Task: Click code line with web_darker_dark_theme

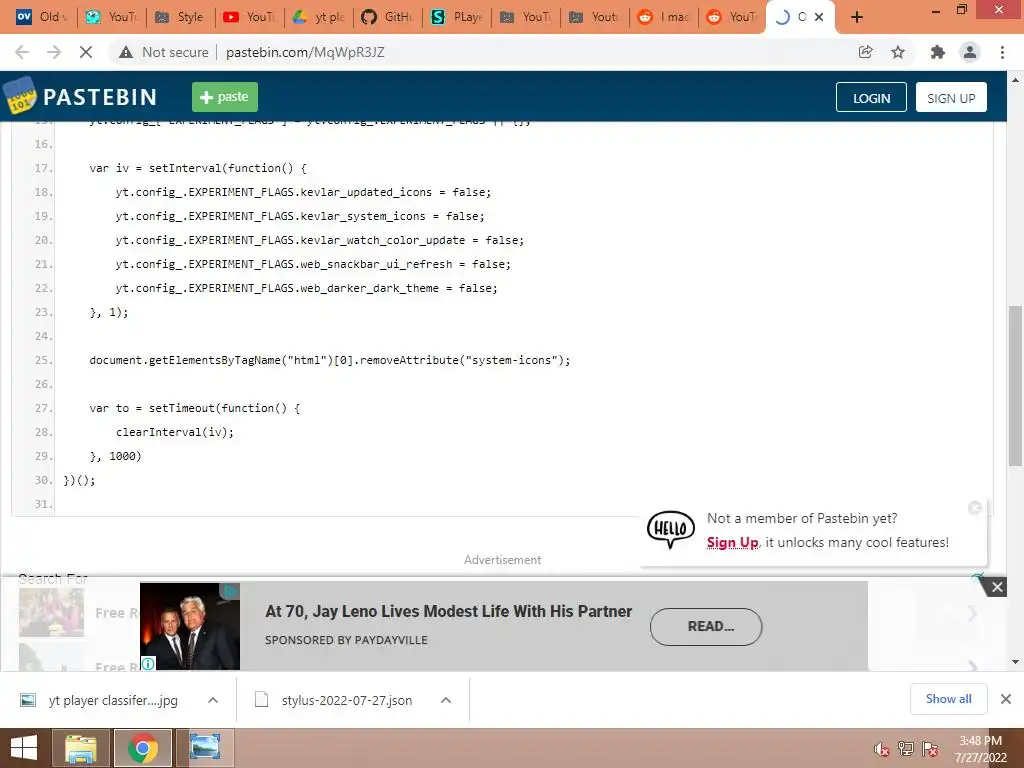Action: (x=306, y=288)
